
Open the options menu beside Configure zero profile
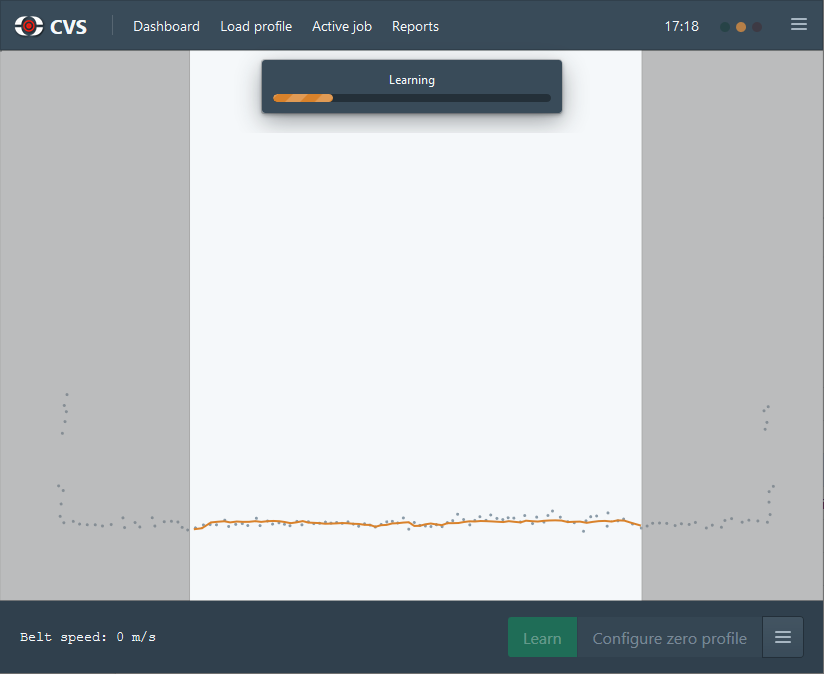782,637
